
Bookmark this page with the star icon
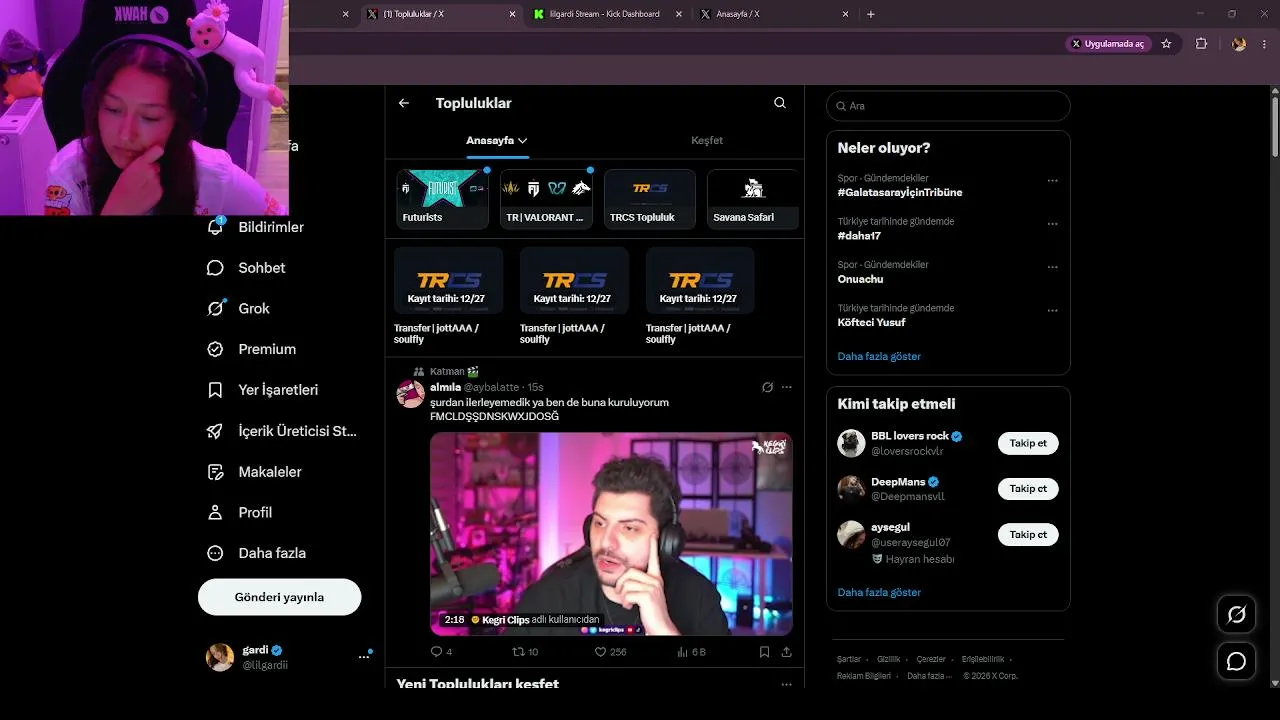1166,44
